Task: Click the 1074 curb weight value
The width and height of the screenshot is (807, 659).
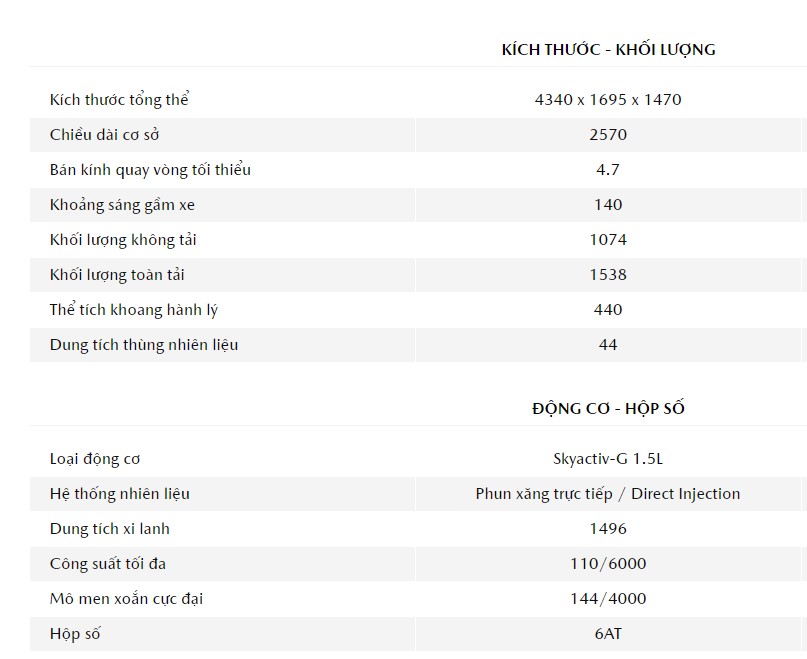Action: pos(608,240)
